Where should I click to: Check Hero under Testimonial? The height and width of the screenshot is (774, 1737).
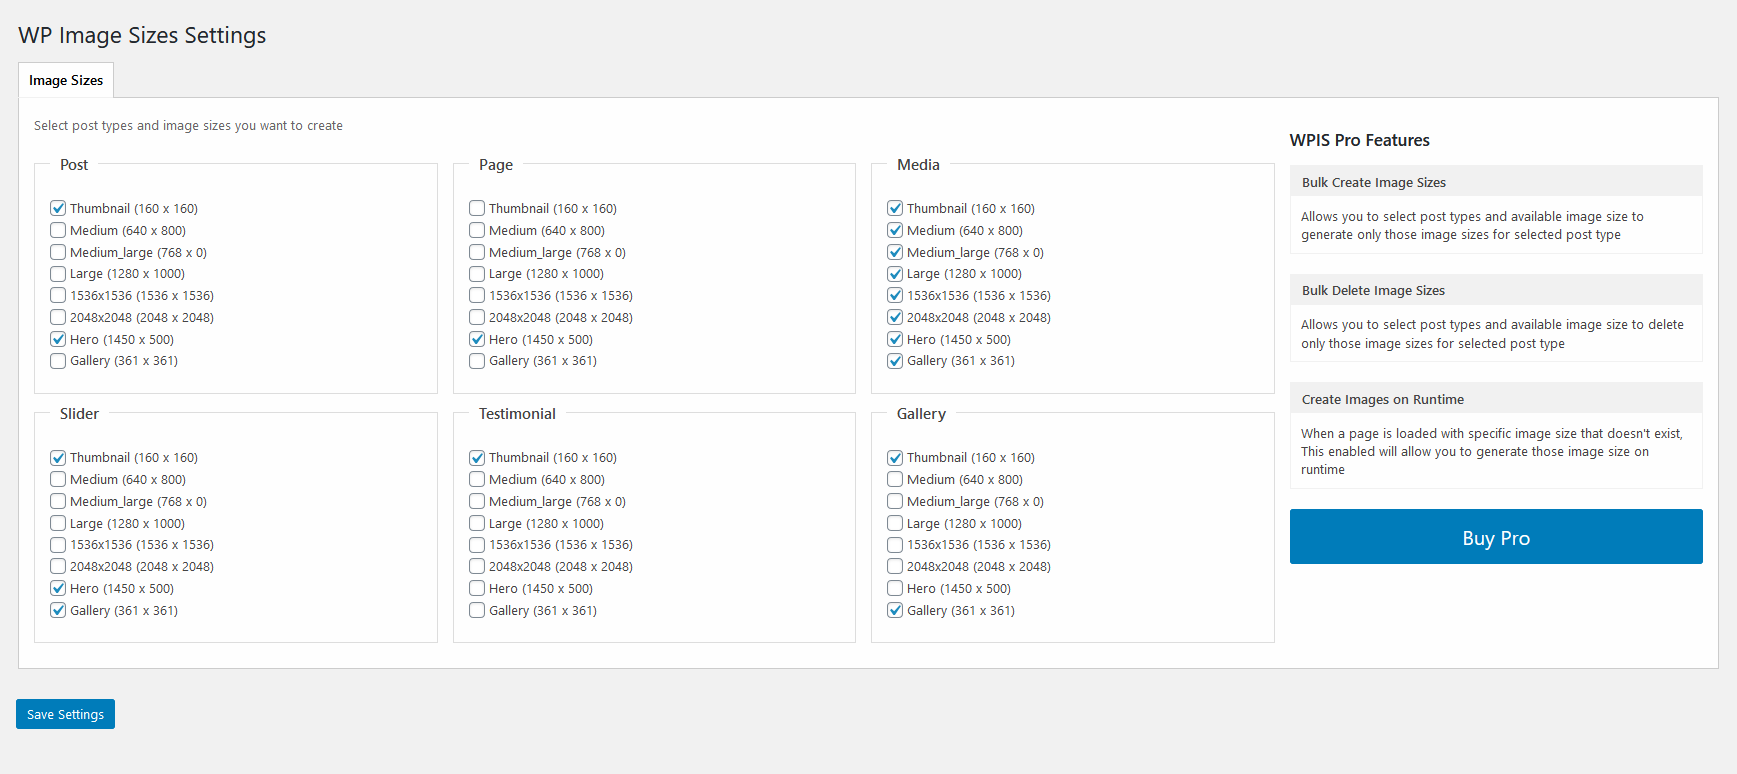(477, 588)
